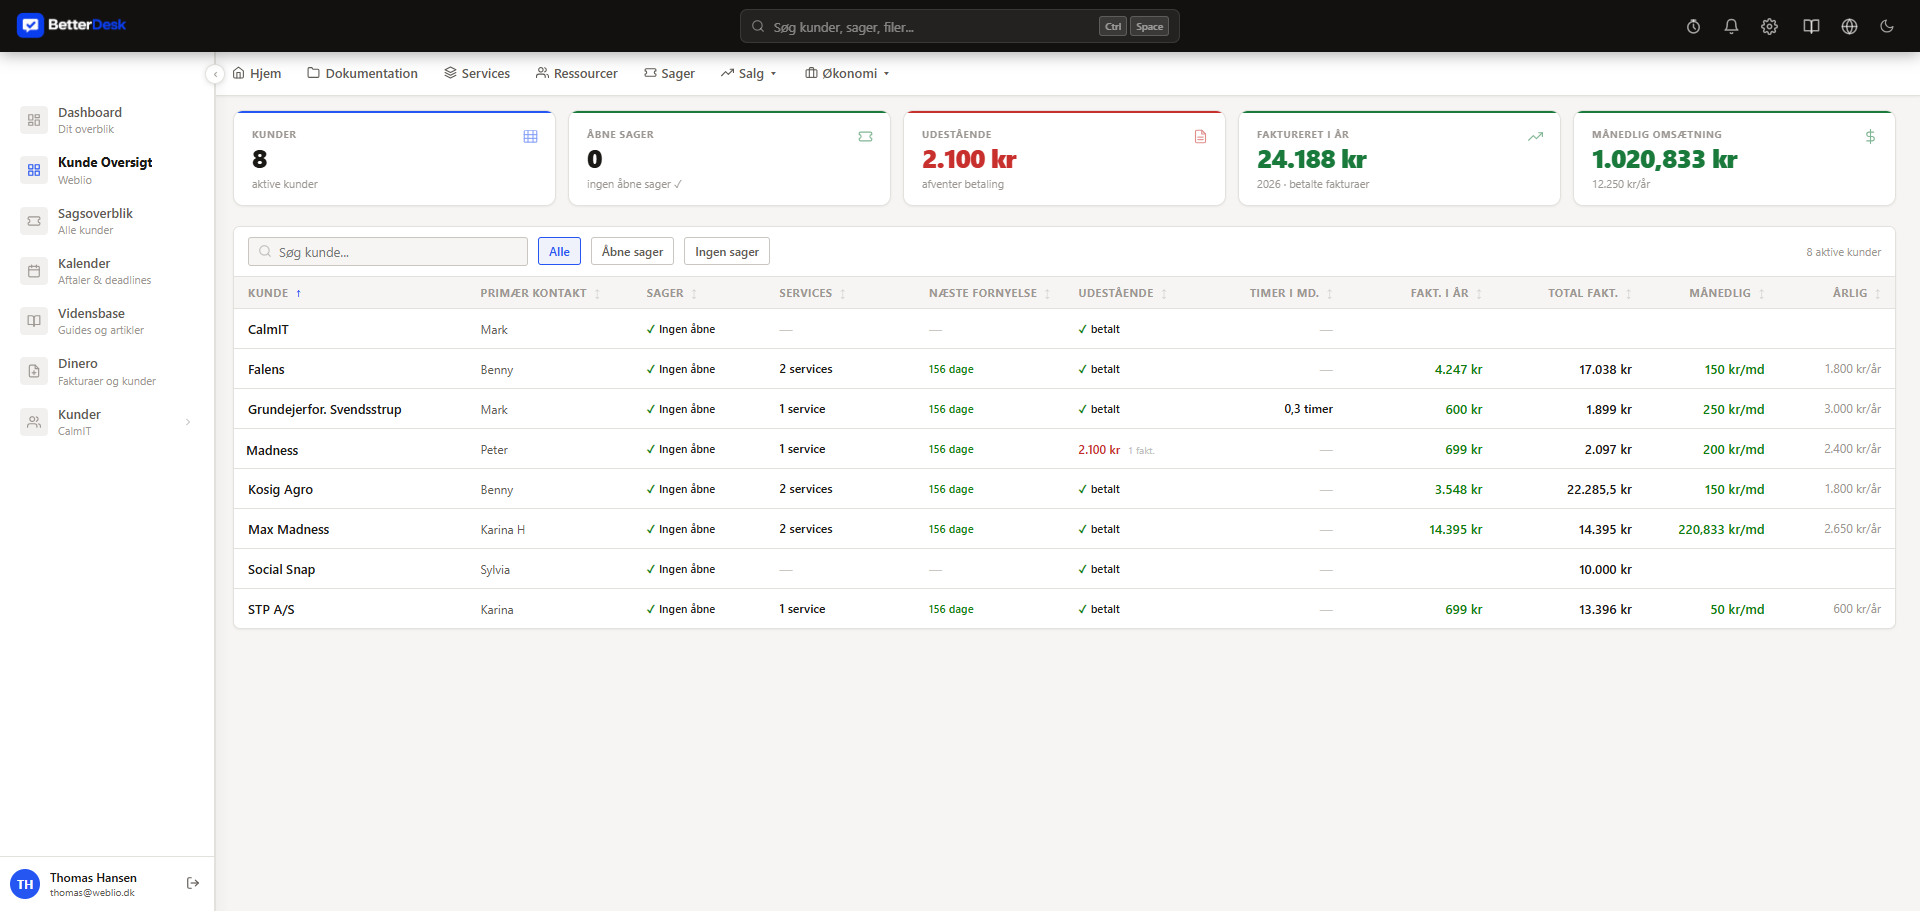Open settings gear icon
The height and width of the screenshot is (911, 1920).
[x=1769, y=27]
